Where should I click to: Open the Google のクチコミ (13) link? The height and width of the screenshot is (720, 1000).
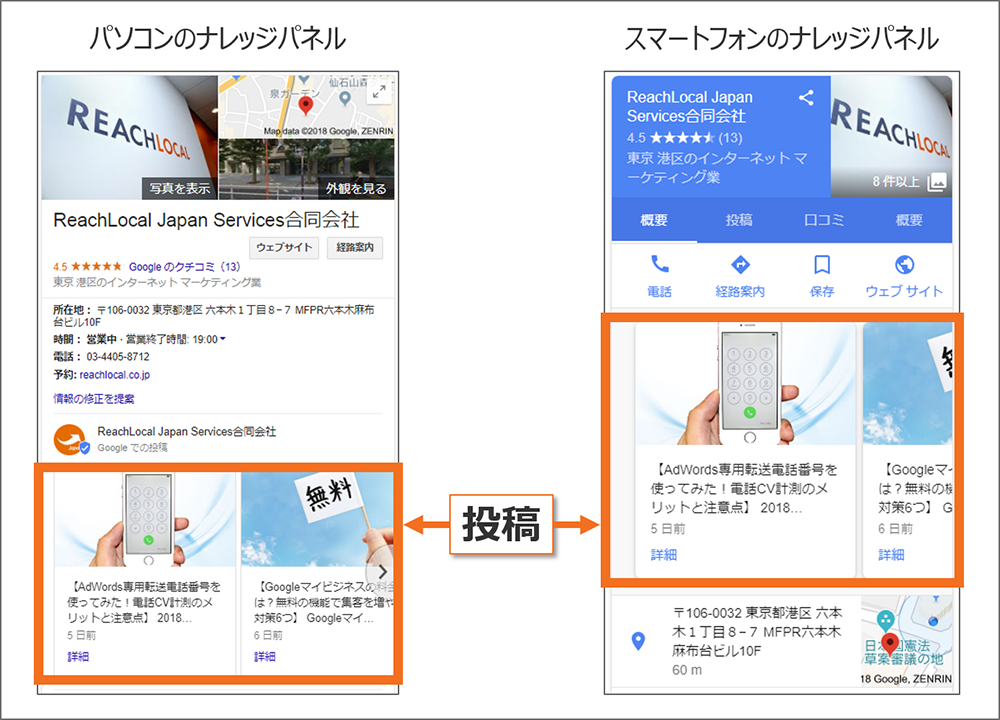pyautogui.click(x=184, y=267)
